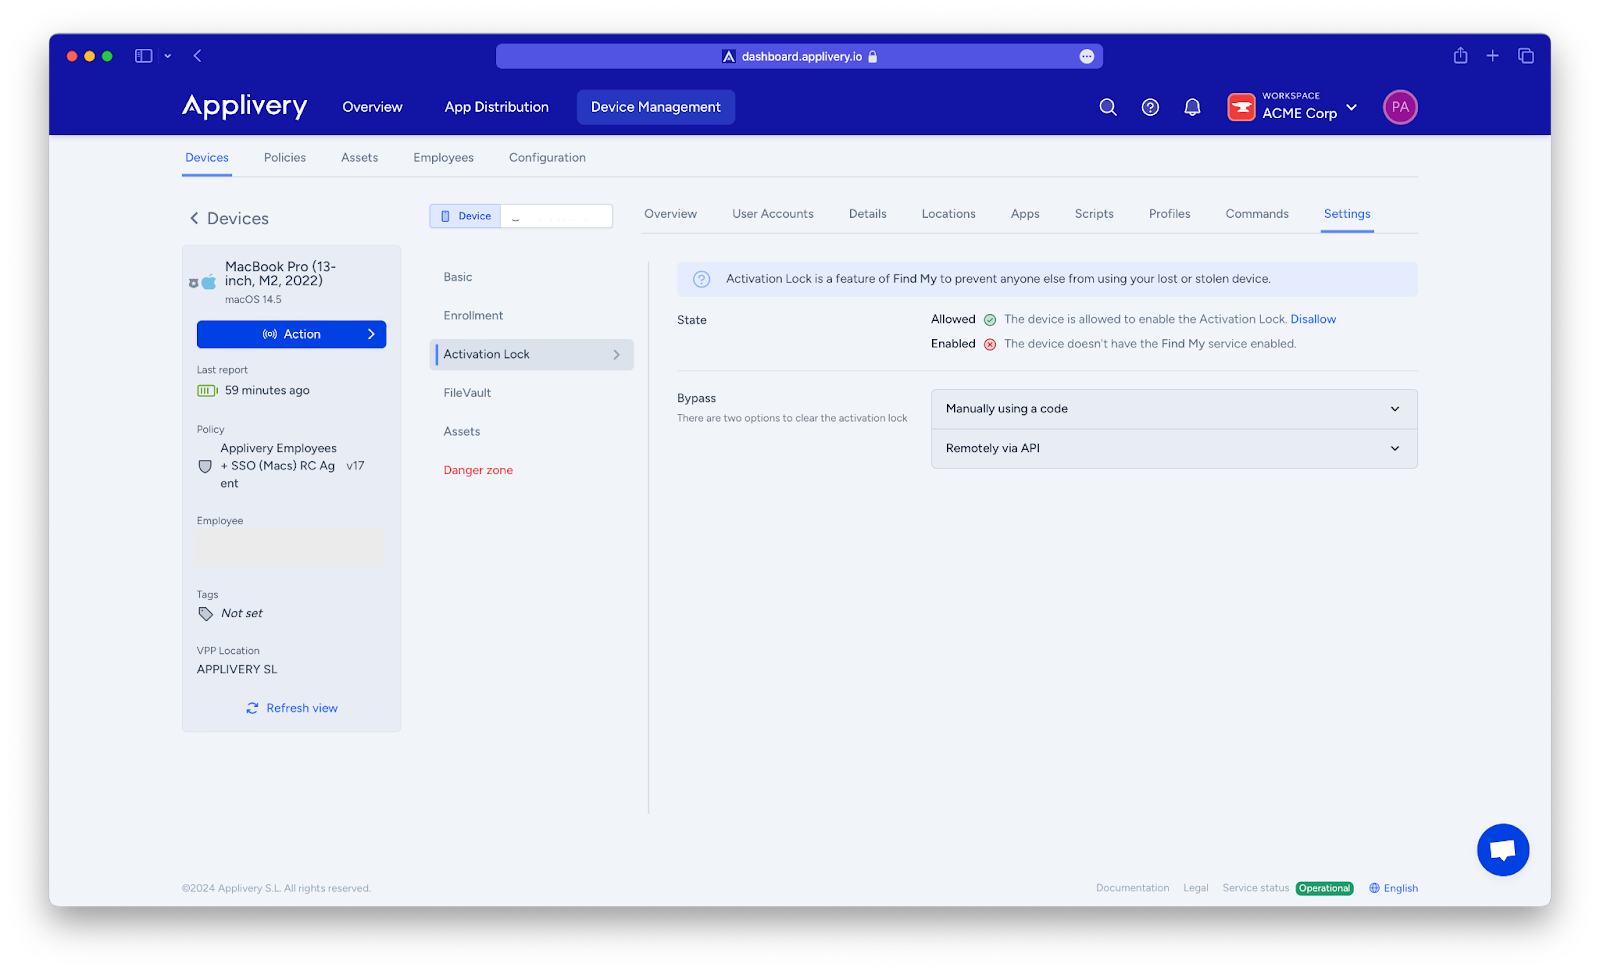Image resolution: width=1600 pixels, height=971 pixels.
Task: Switch to the Assets tab in sub navigation
Action: [359, 158]
